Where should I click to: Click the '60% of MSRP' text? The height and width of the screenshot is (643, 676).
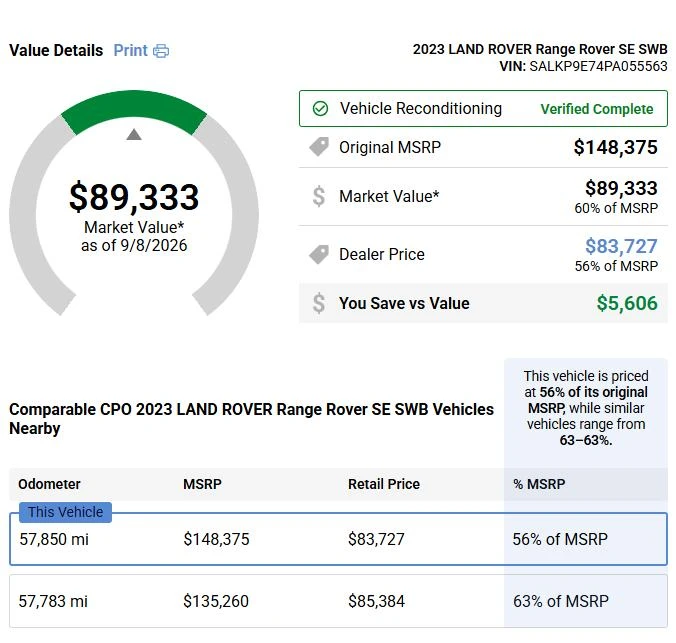point(616,208)
